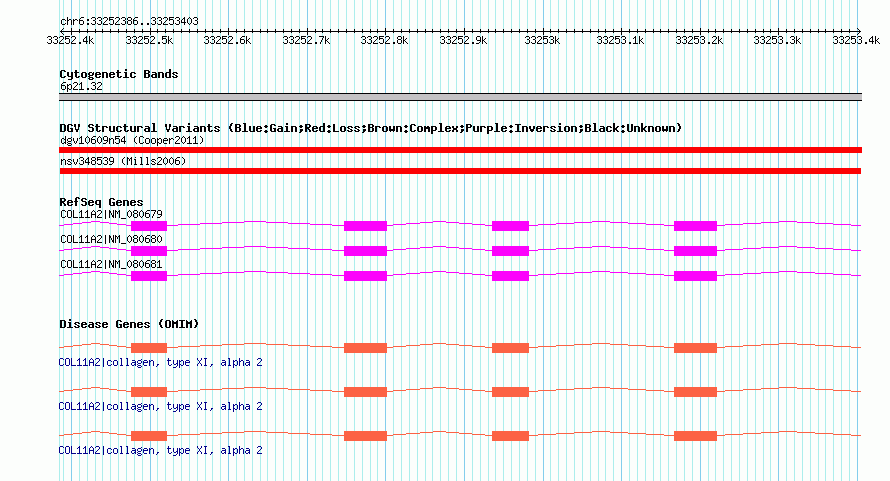
Task: Select top OMIM gene exon at 33253.2k
Action: click(695, 348)
